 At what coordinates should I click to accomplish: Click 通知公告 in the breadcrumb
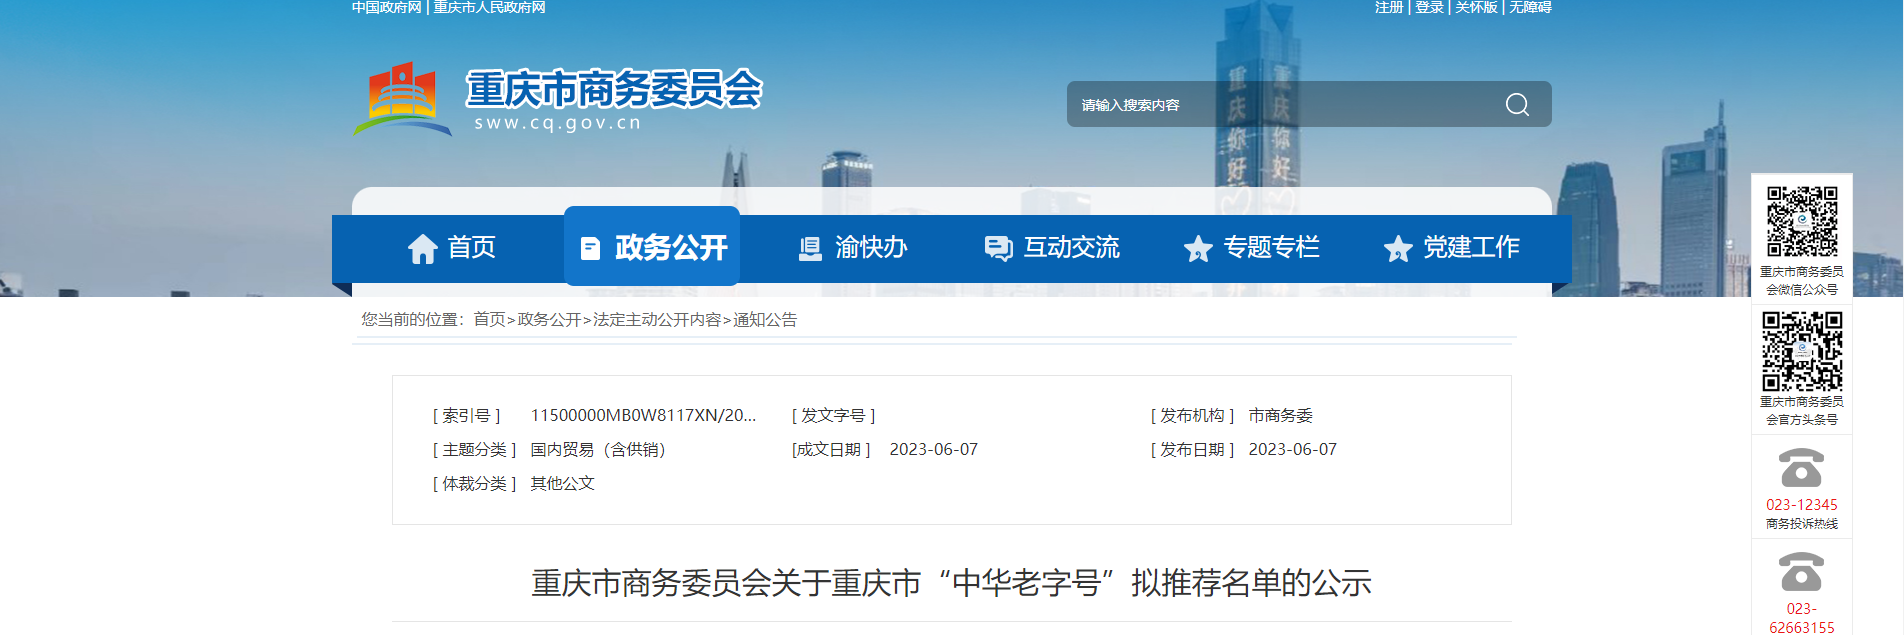(x=765, y=320)
